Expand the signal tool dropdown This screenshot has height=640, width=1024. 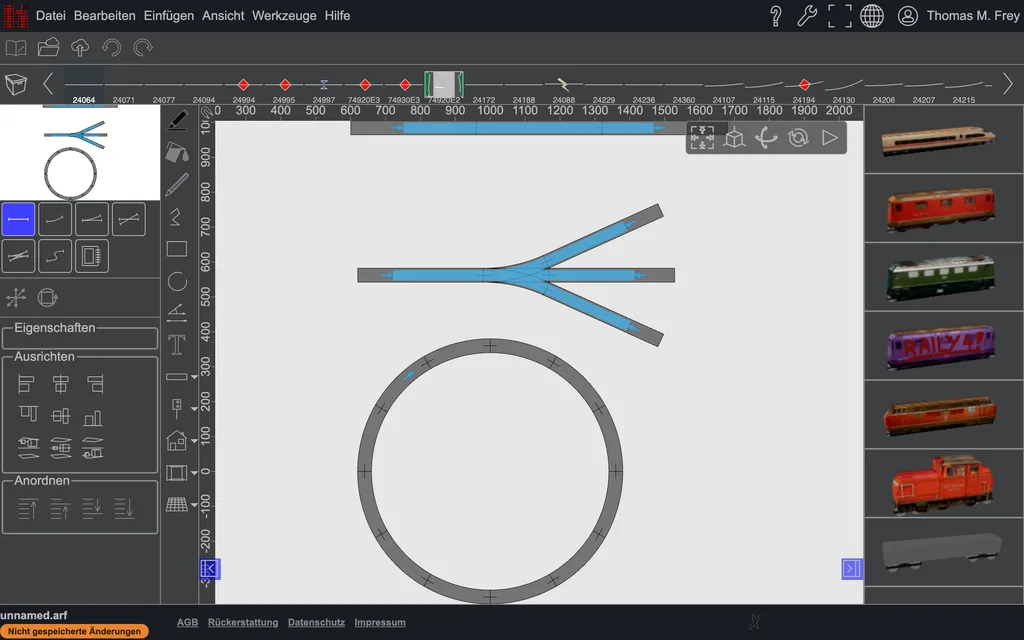[x=194, y=409]
